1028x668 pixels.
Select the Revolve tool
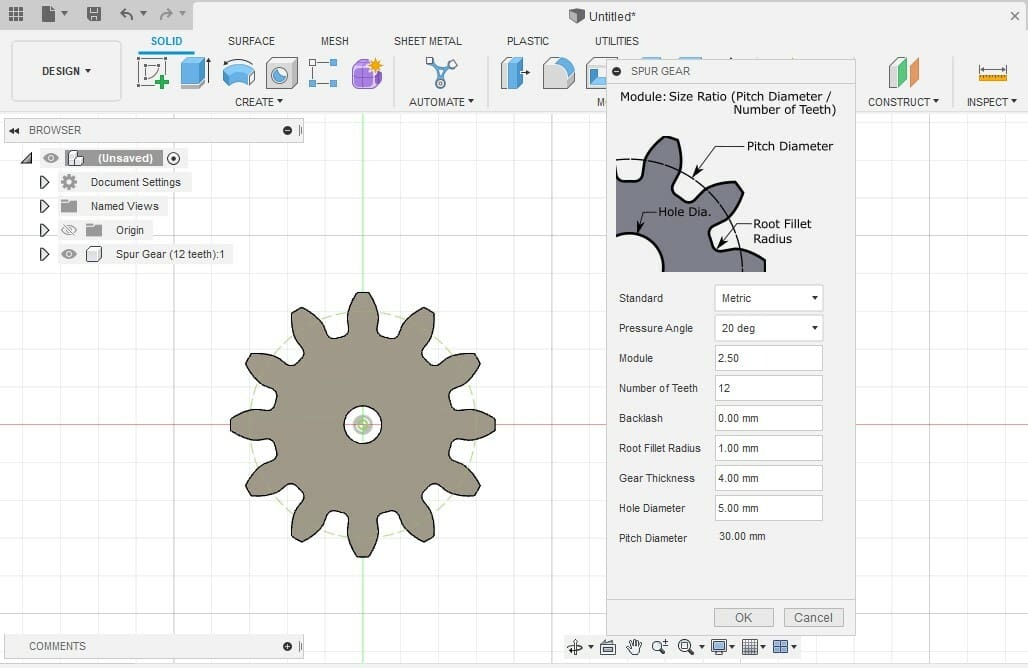click(238, 72)
